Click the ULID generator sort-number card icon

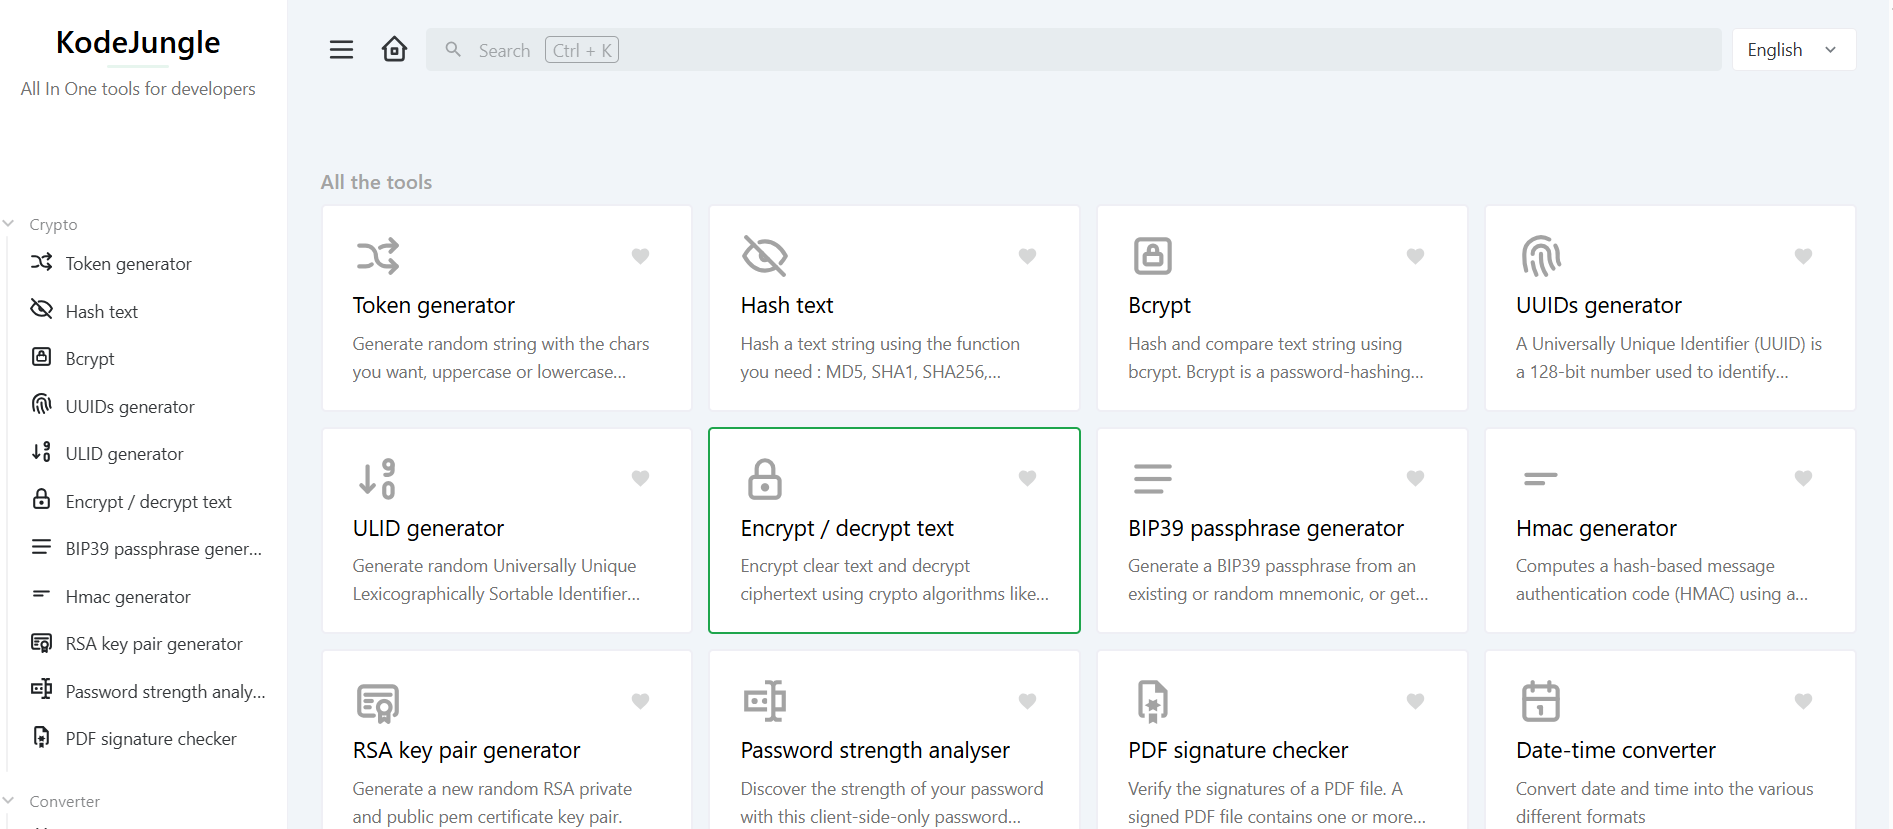click(x=377, y=478)
